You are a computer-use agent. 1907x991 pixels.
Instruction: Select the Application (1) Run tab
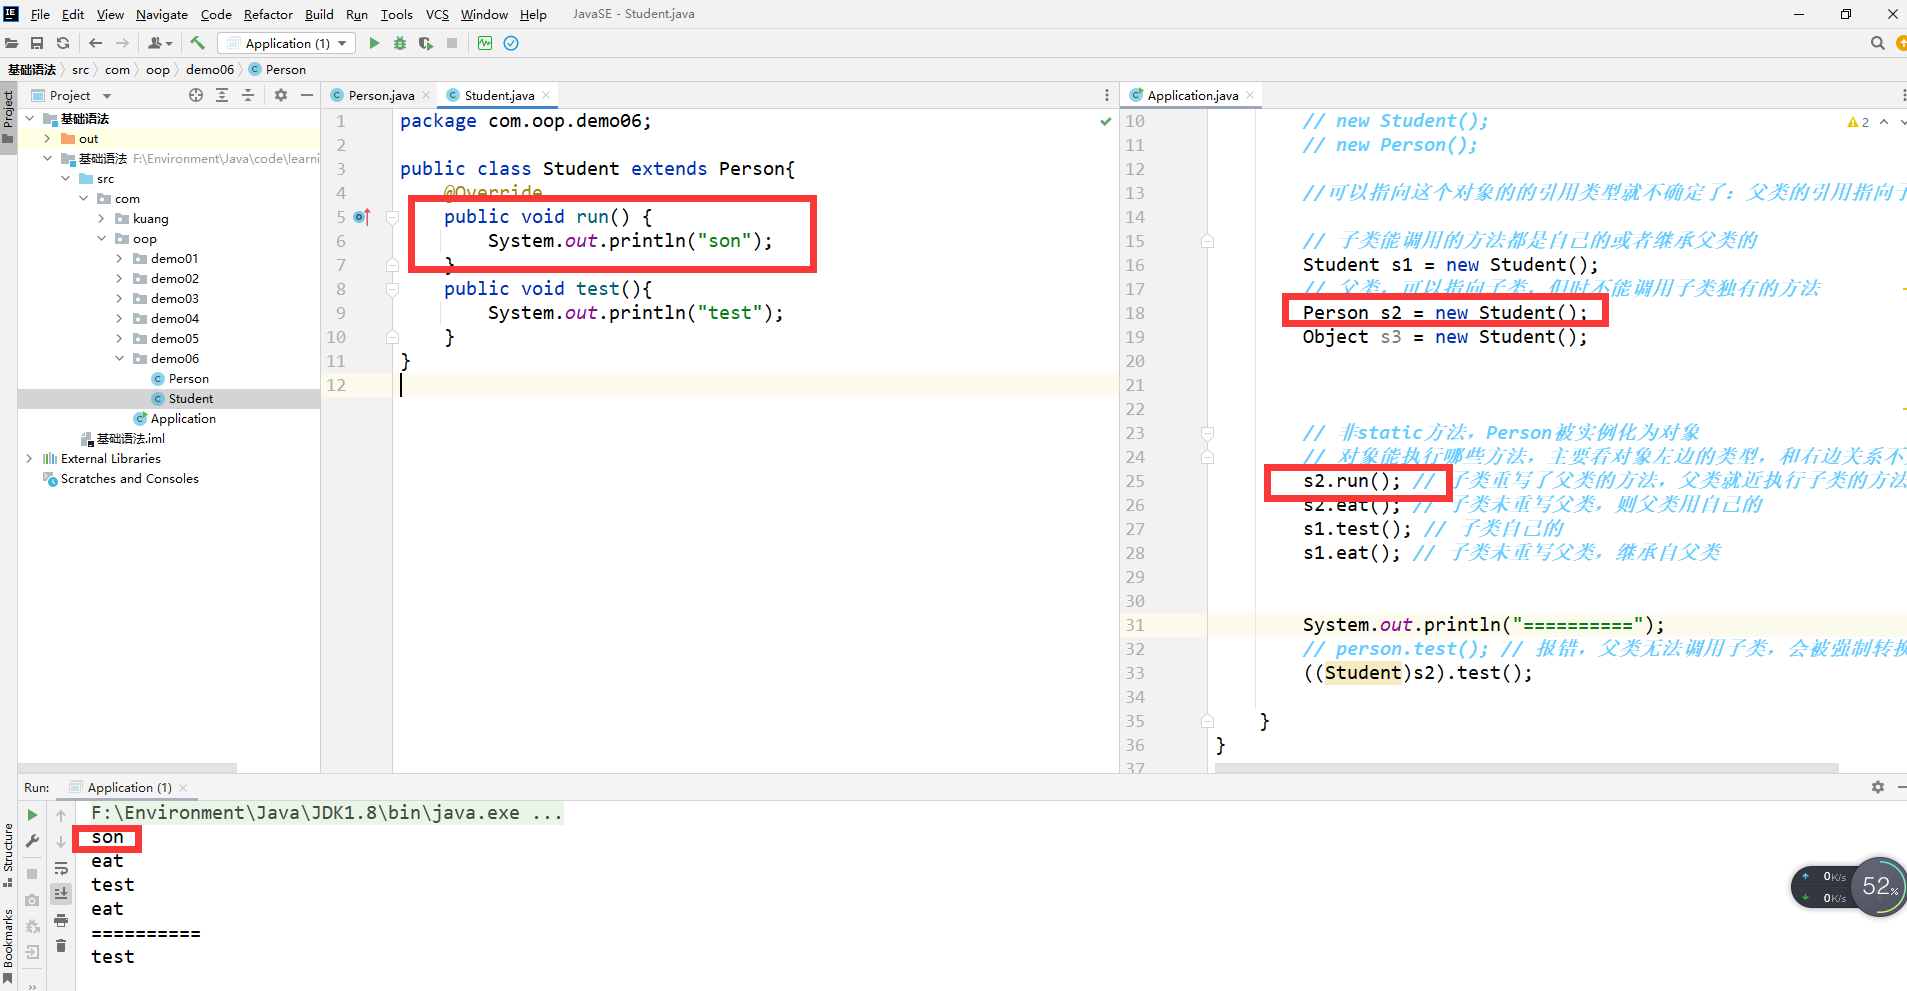click(129, 787)
